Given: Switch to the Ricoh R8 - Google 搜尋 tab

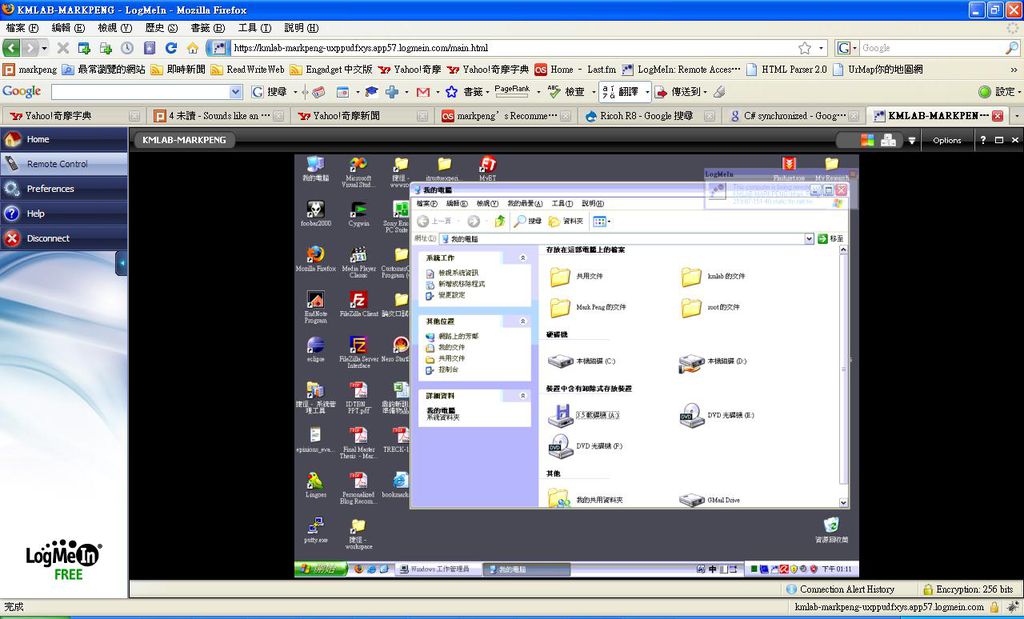Looking at the screenshot, I should coord(649,116).
